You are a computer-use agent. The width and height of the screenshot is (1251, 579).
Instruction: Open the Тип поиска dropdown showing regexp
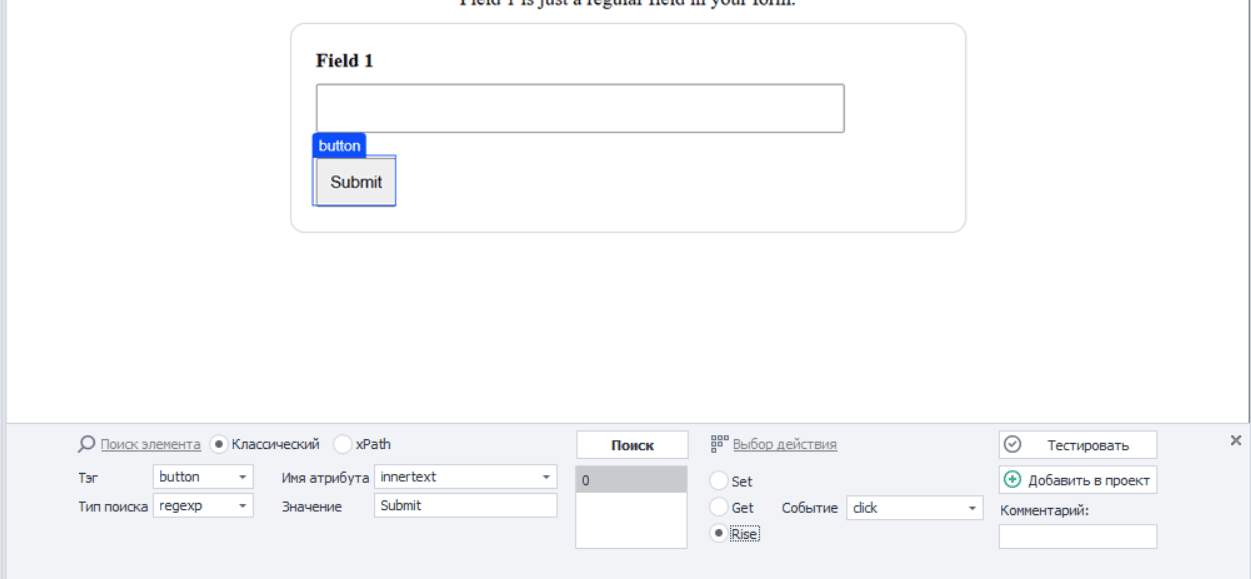pyautogui.click(x=204, y=506)
